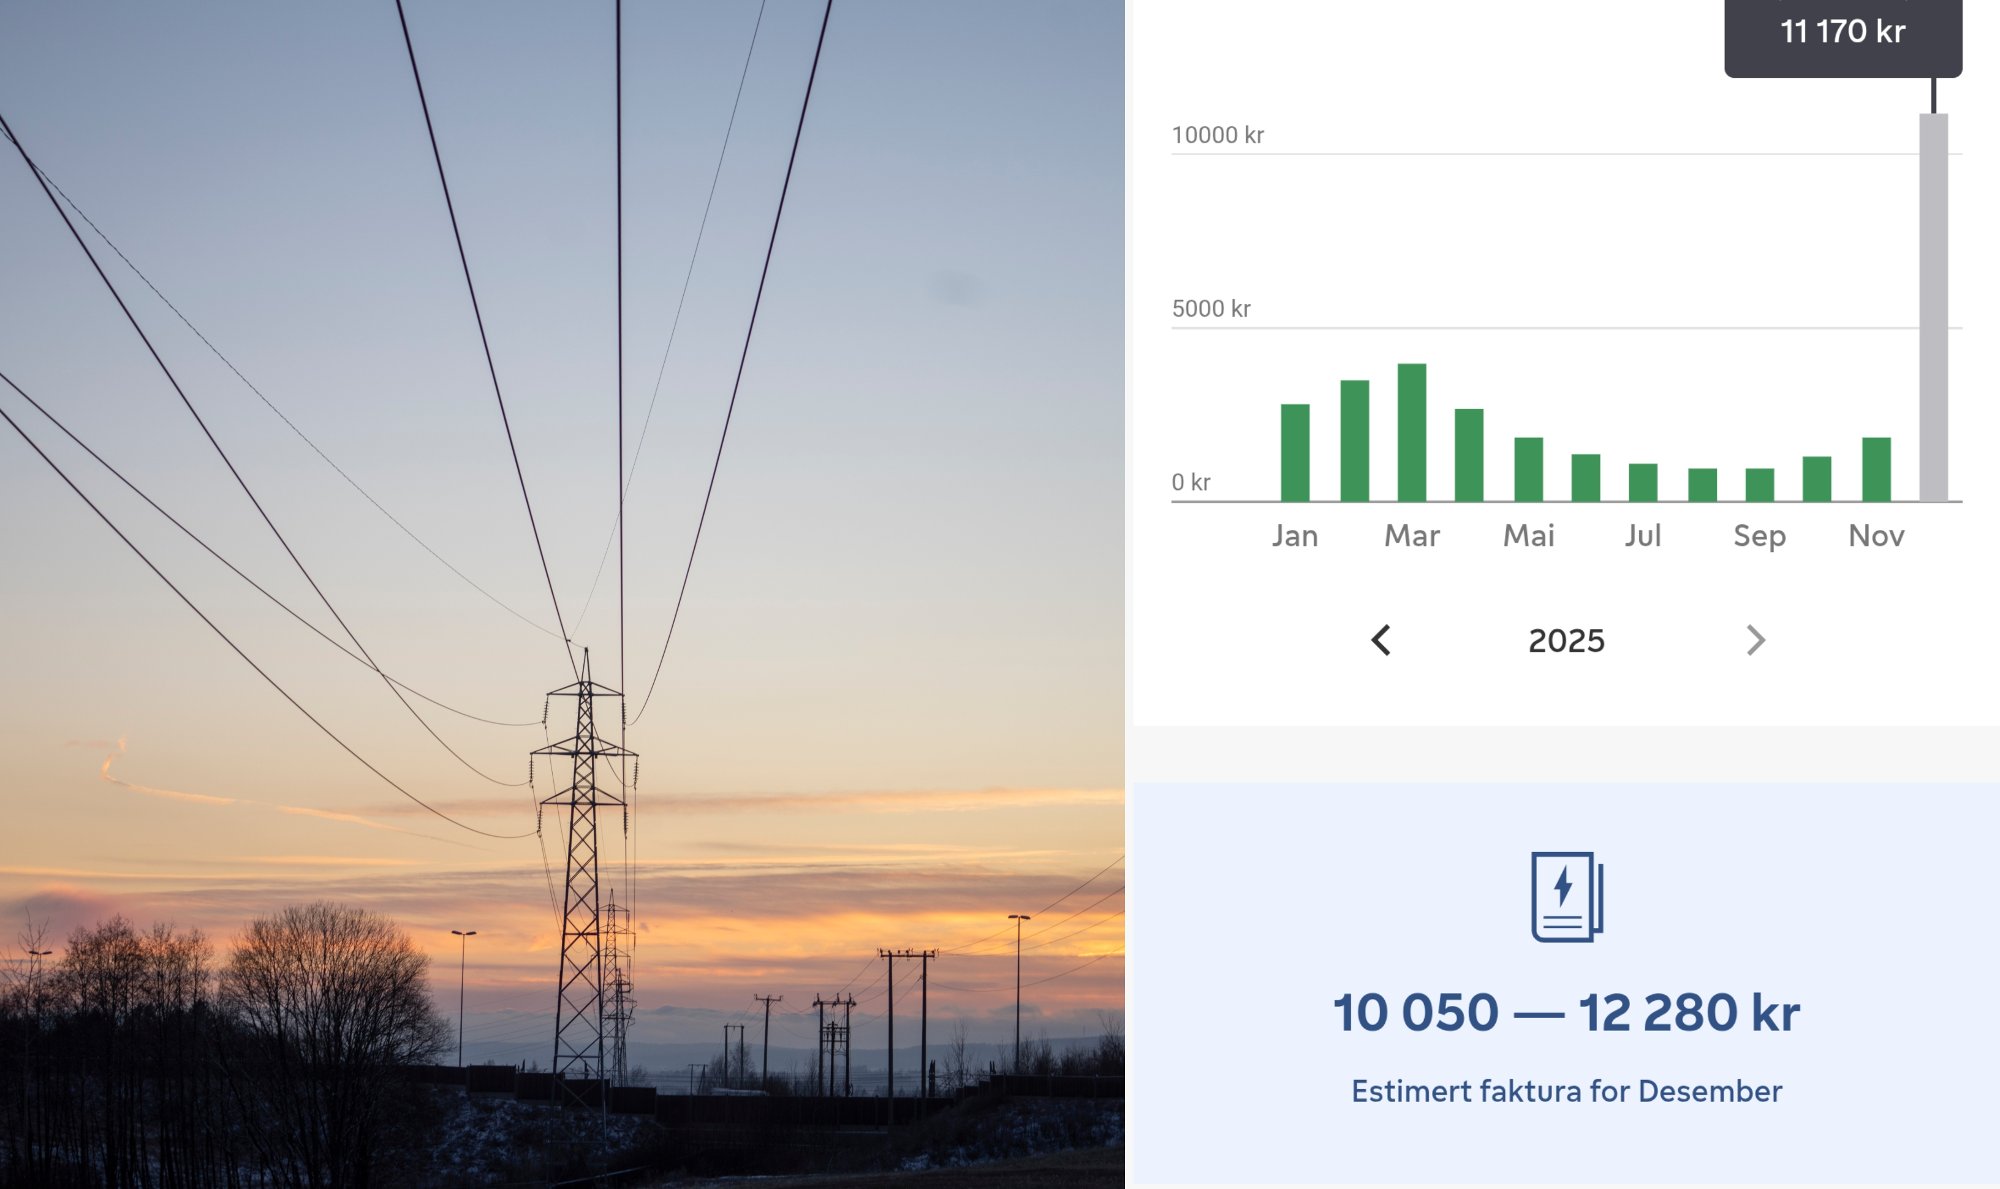Click the January green bar
Screen dimensions: 2000x1189
pyautogui.click(x=1295, y=452)
